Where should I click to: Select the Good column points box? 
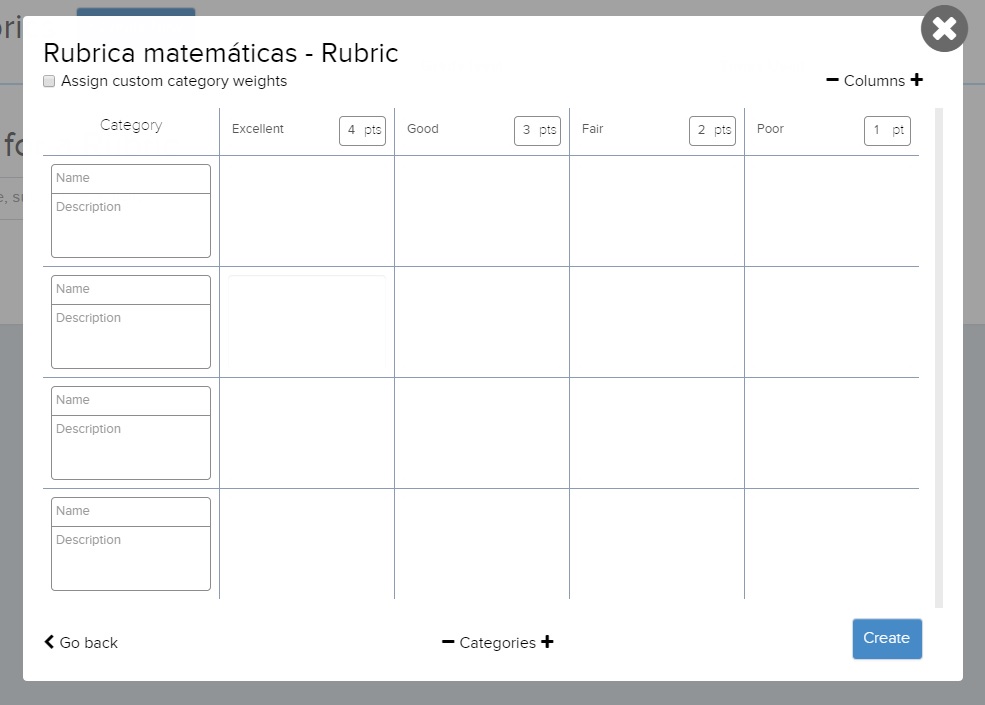(527, 131)
